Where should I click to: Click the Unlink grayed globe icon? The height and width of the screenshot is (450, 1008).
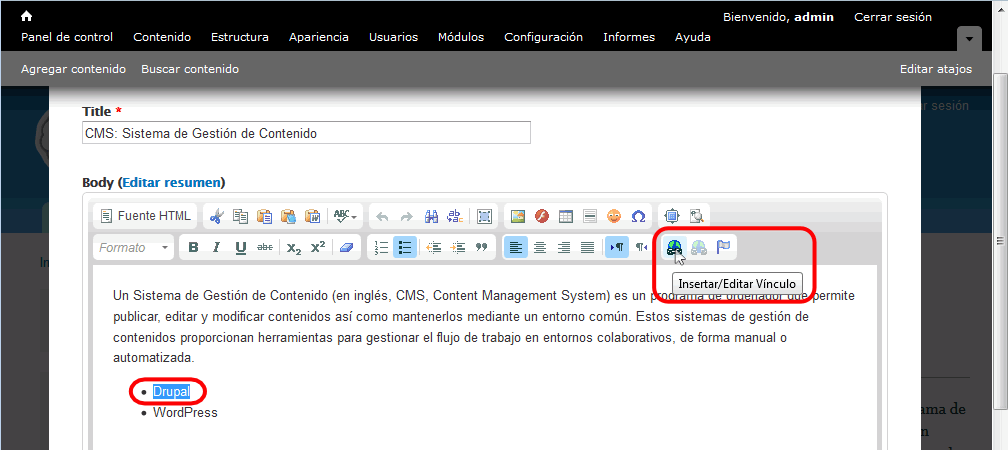click(699, 248)
